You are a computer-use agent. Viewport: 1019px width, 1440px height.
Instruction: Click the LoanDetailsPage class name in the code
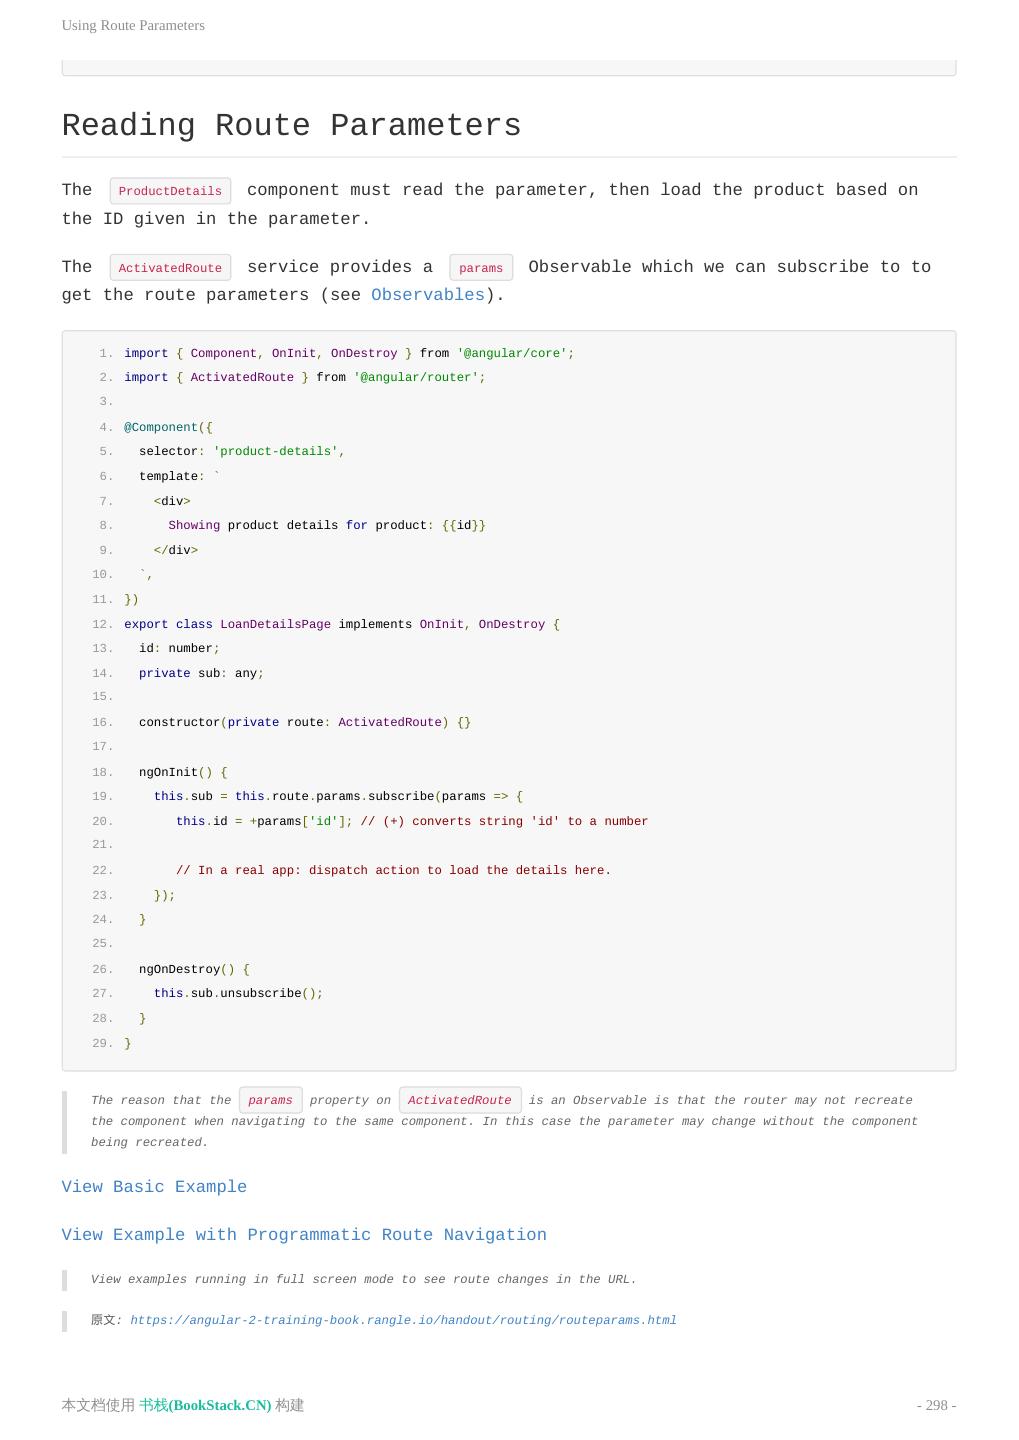pos(275,624)
